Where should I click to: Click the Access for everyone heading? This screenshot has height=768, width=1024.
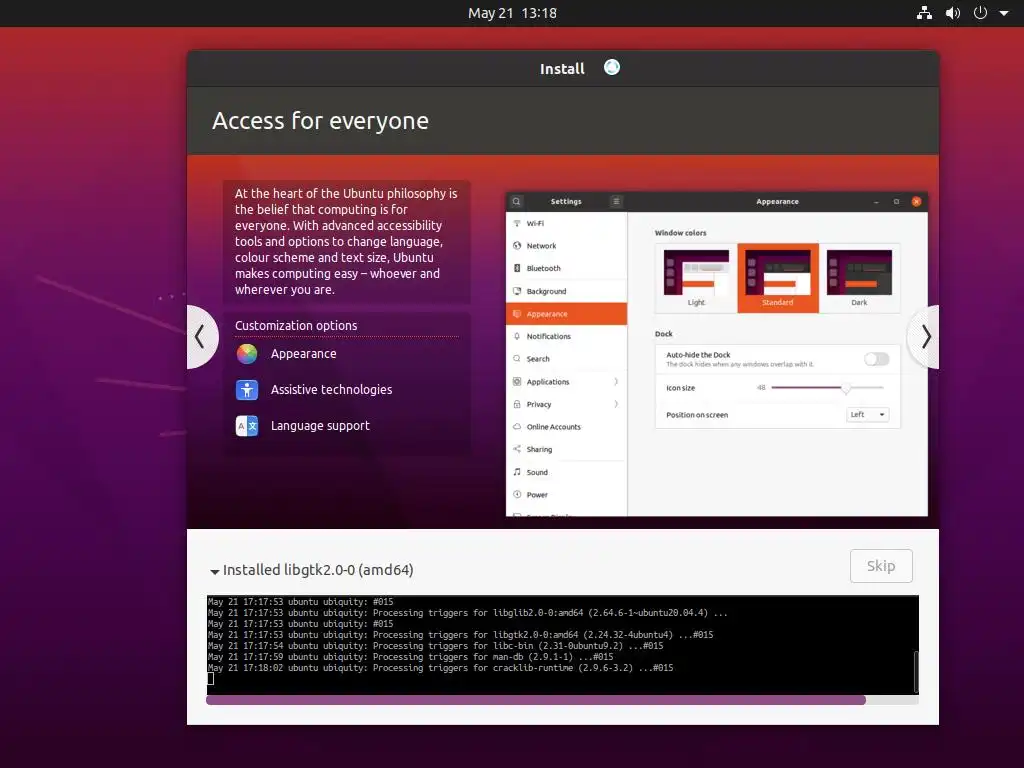[x=320, y=121]
